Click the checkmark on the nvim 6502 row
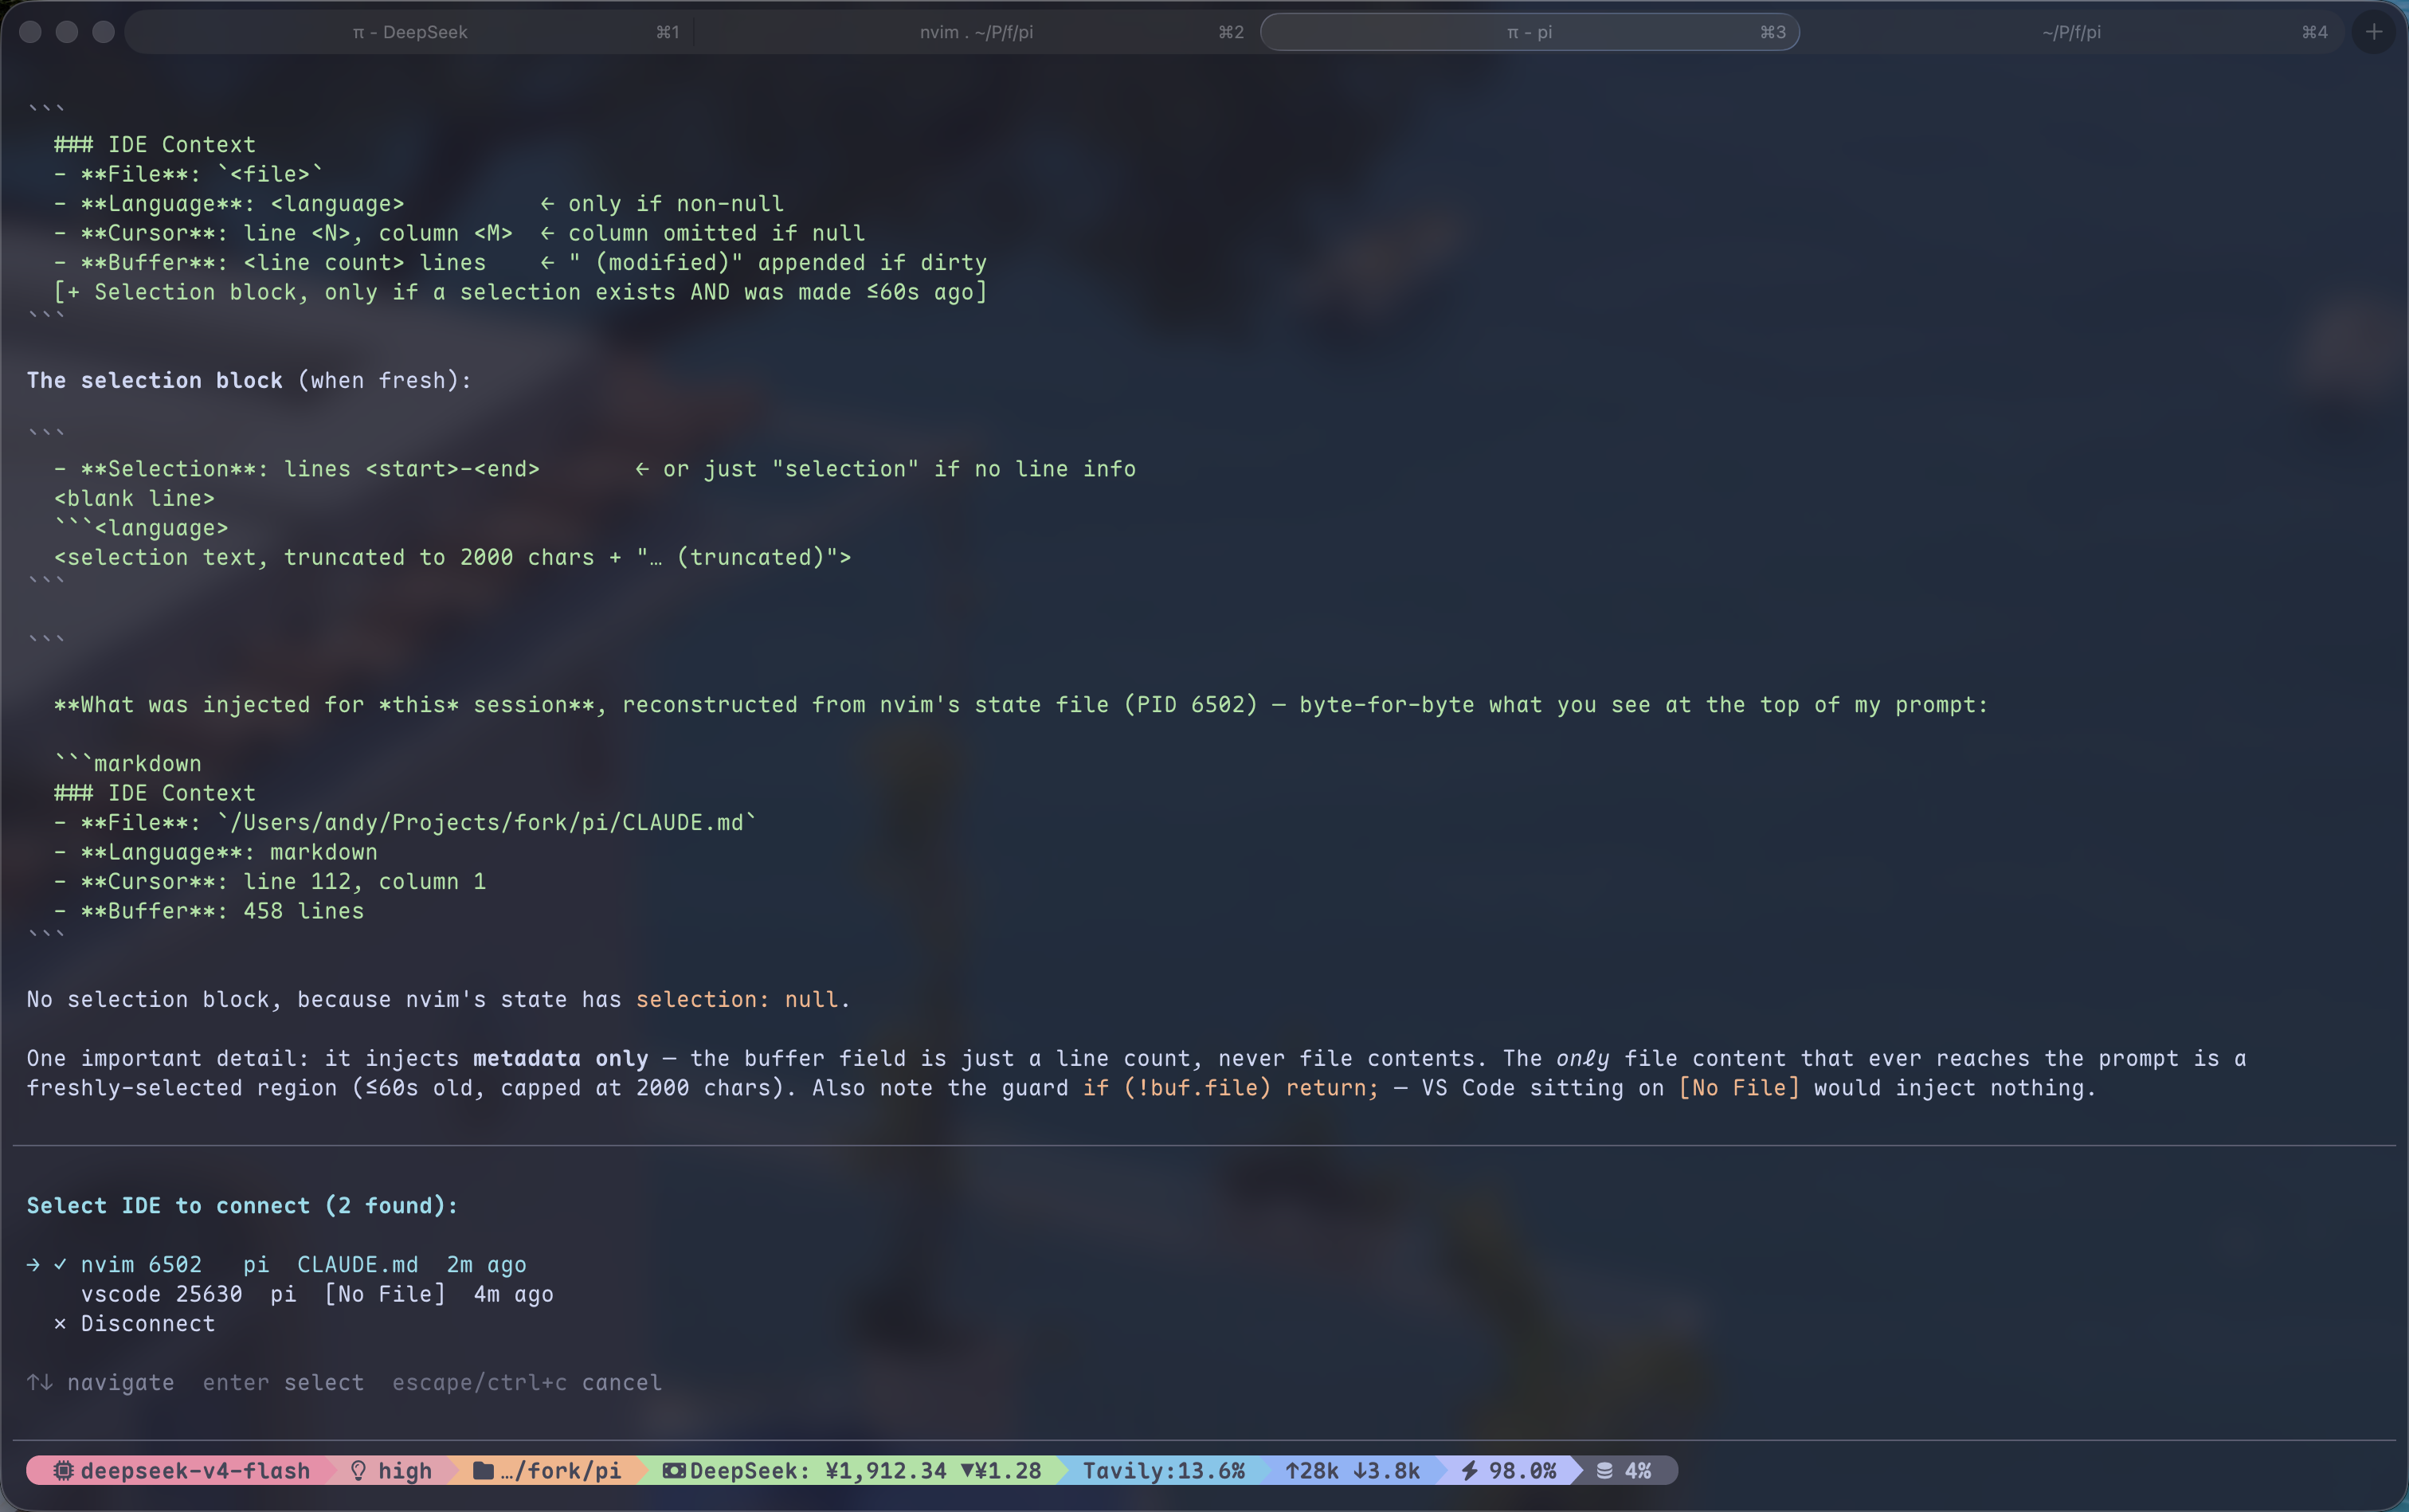The height and width of the screenshot is (1512, 2409). coord(60,1264)
